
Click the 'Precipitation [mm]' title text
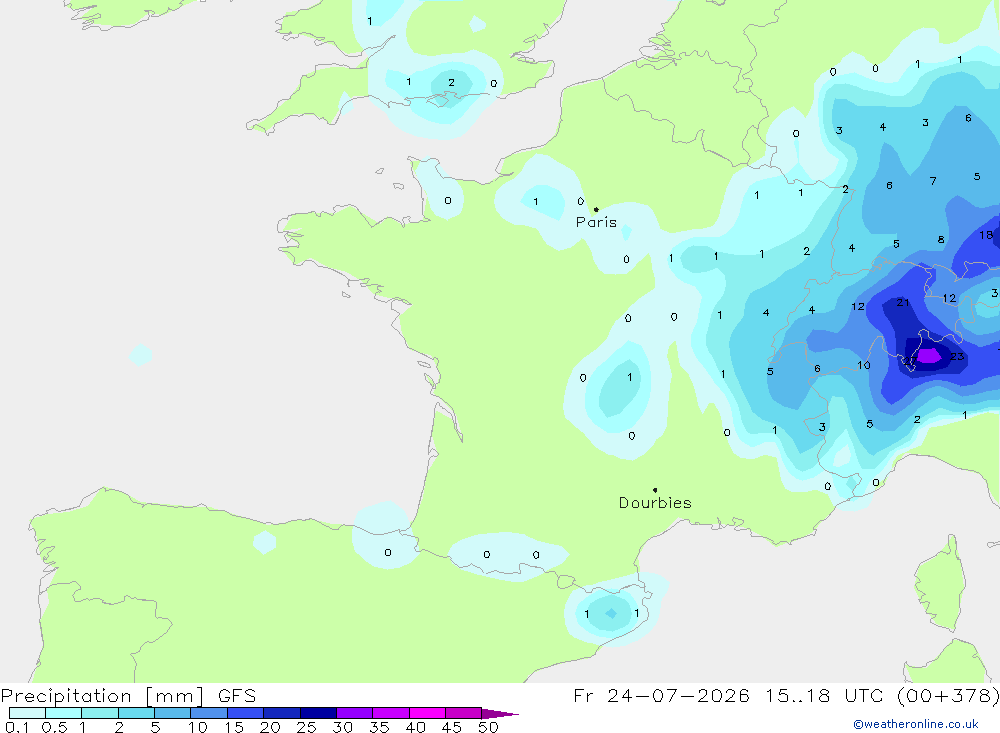[x=102, y=696]
